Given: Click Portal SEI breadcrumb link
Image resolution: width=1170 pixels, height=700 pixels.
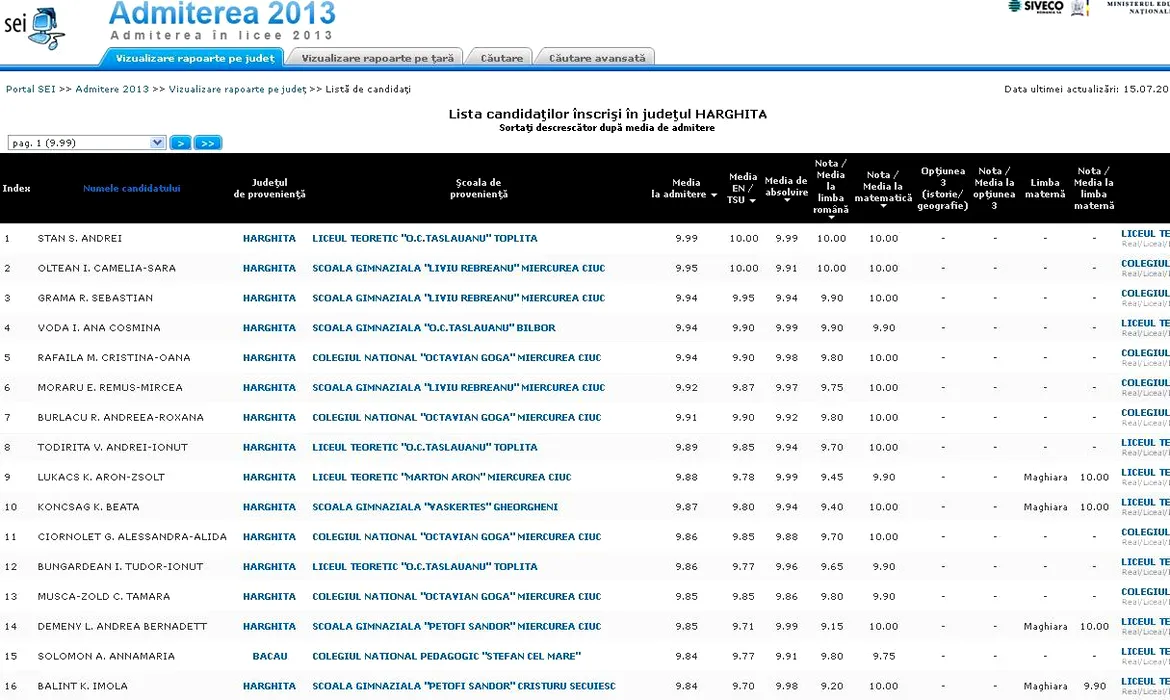Looking at the screenshot, I should pos(30,89).
